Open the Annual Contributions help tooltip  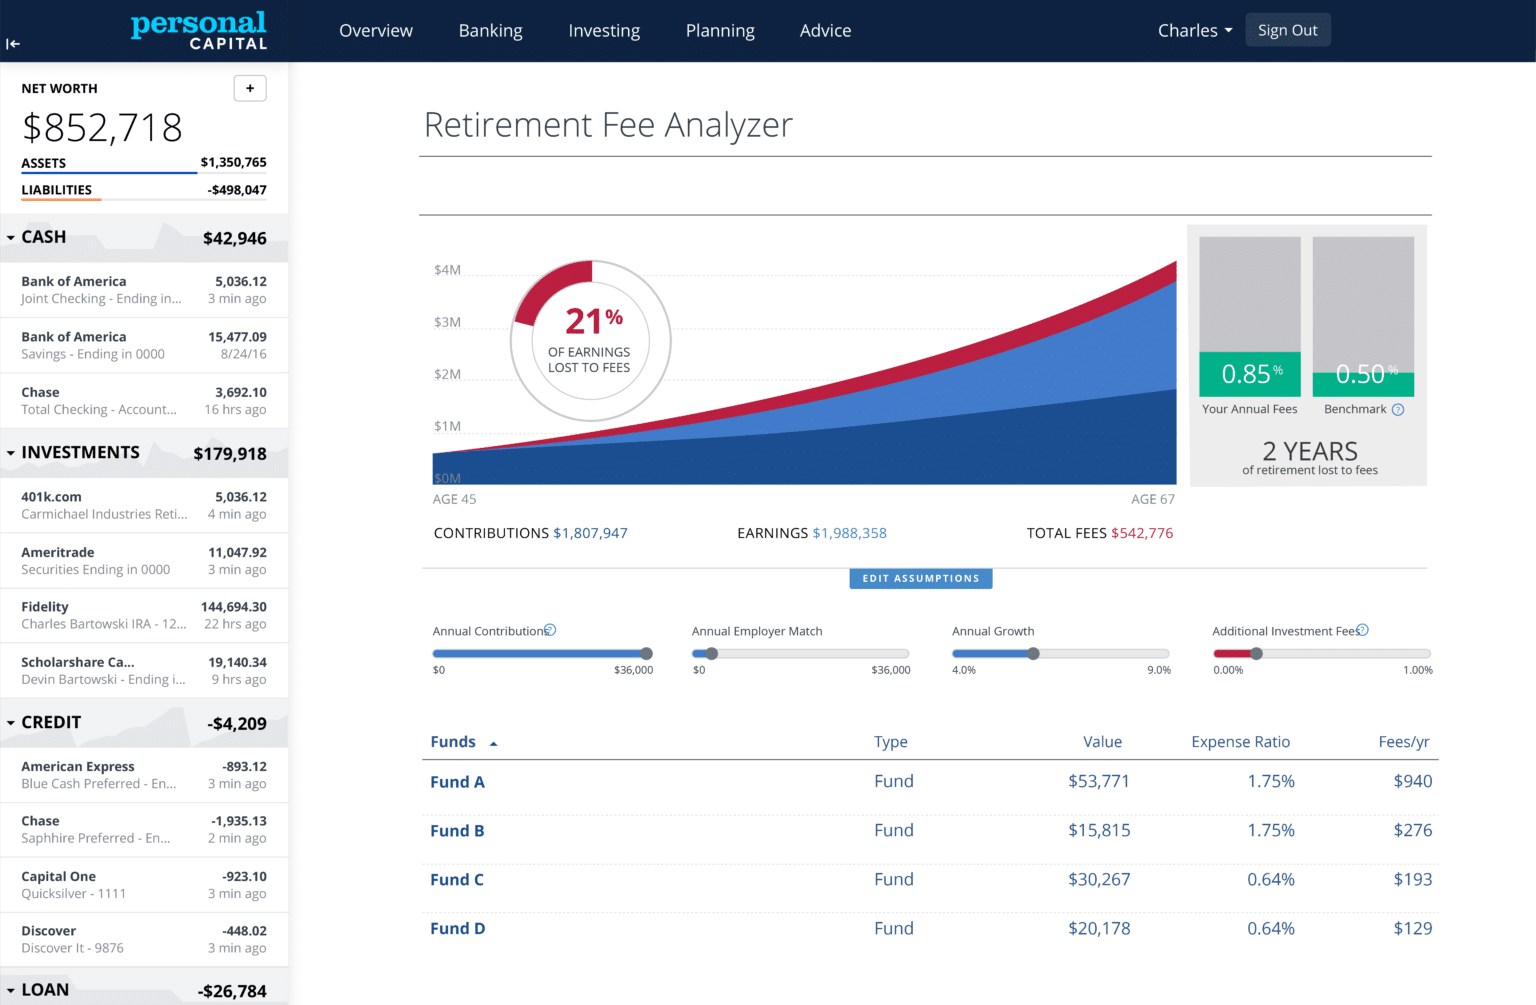(x=550, y=630)
